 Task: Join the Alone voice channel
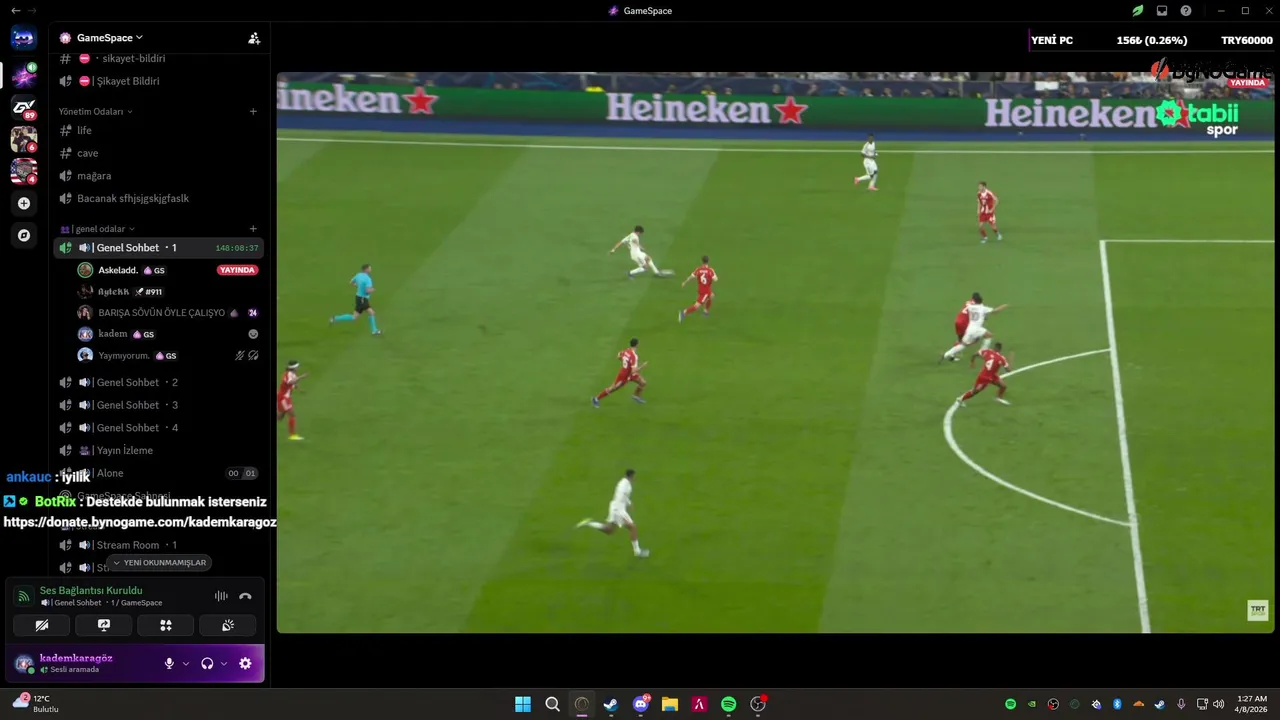[159, 473]
